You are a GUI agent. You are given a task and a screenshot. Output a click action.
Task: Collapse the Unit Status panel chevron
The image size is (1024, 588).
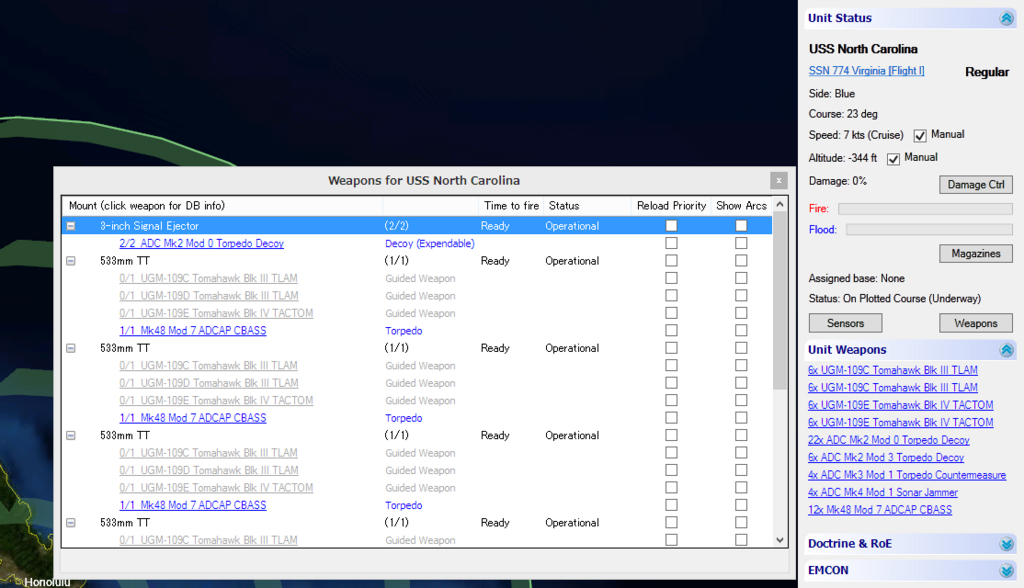[x=1006, y=18]
